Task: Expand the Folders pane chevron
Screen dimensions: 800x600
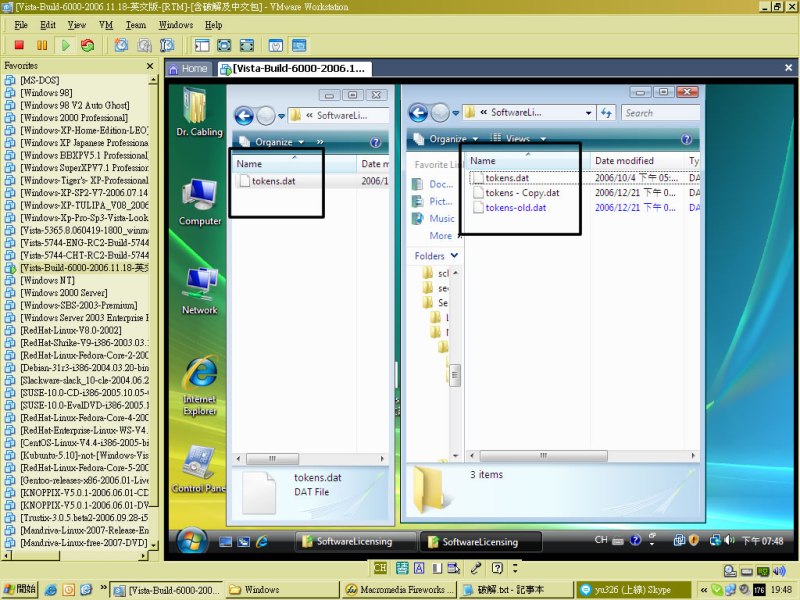Action: coord(454,255)
